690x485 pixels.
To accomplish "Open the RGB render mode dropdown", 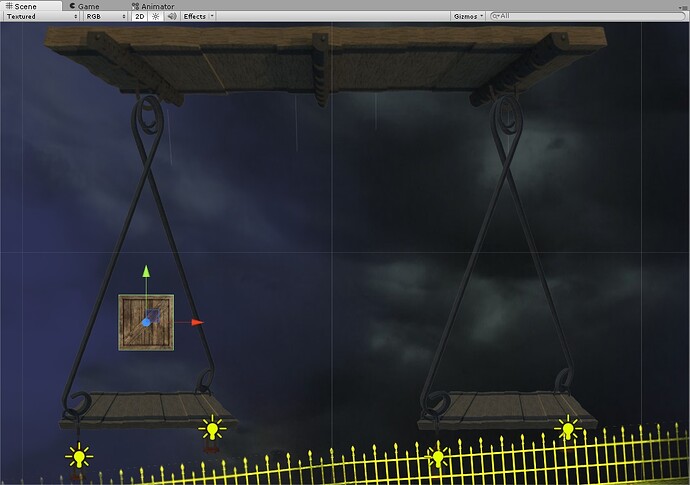I will click(106, 16).
